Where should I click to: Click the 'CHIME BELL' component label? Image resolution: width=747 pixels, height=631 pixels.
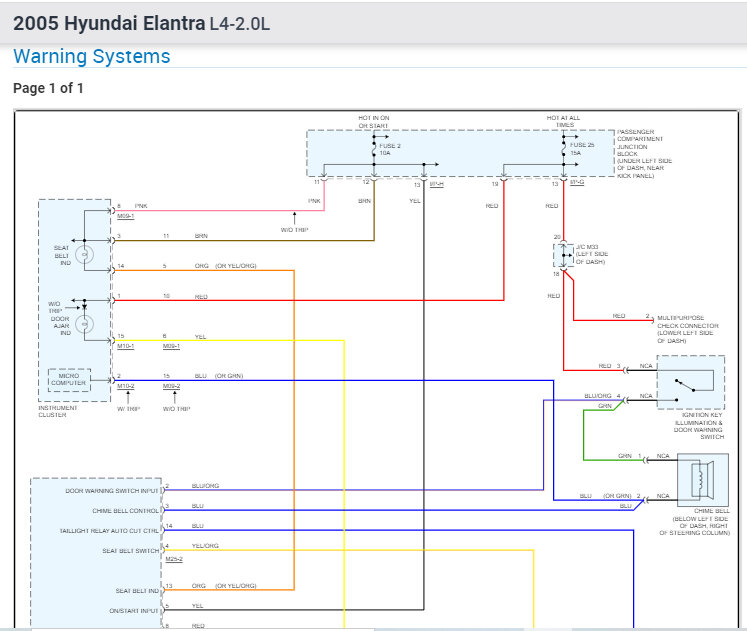712,511
